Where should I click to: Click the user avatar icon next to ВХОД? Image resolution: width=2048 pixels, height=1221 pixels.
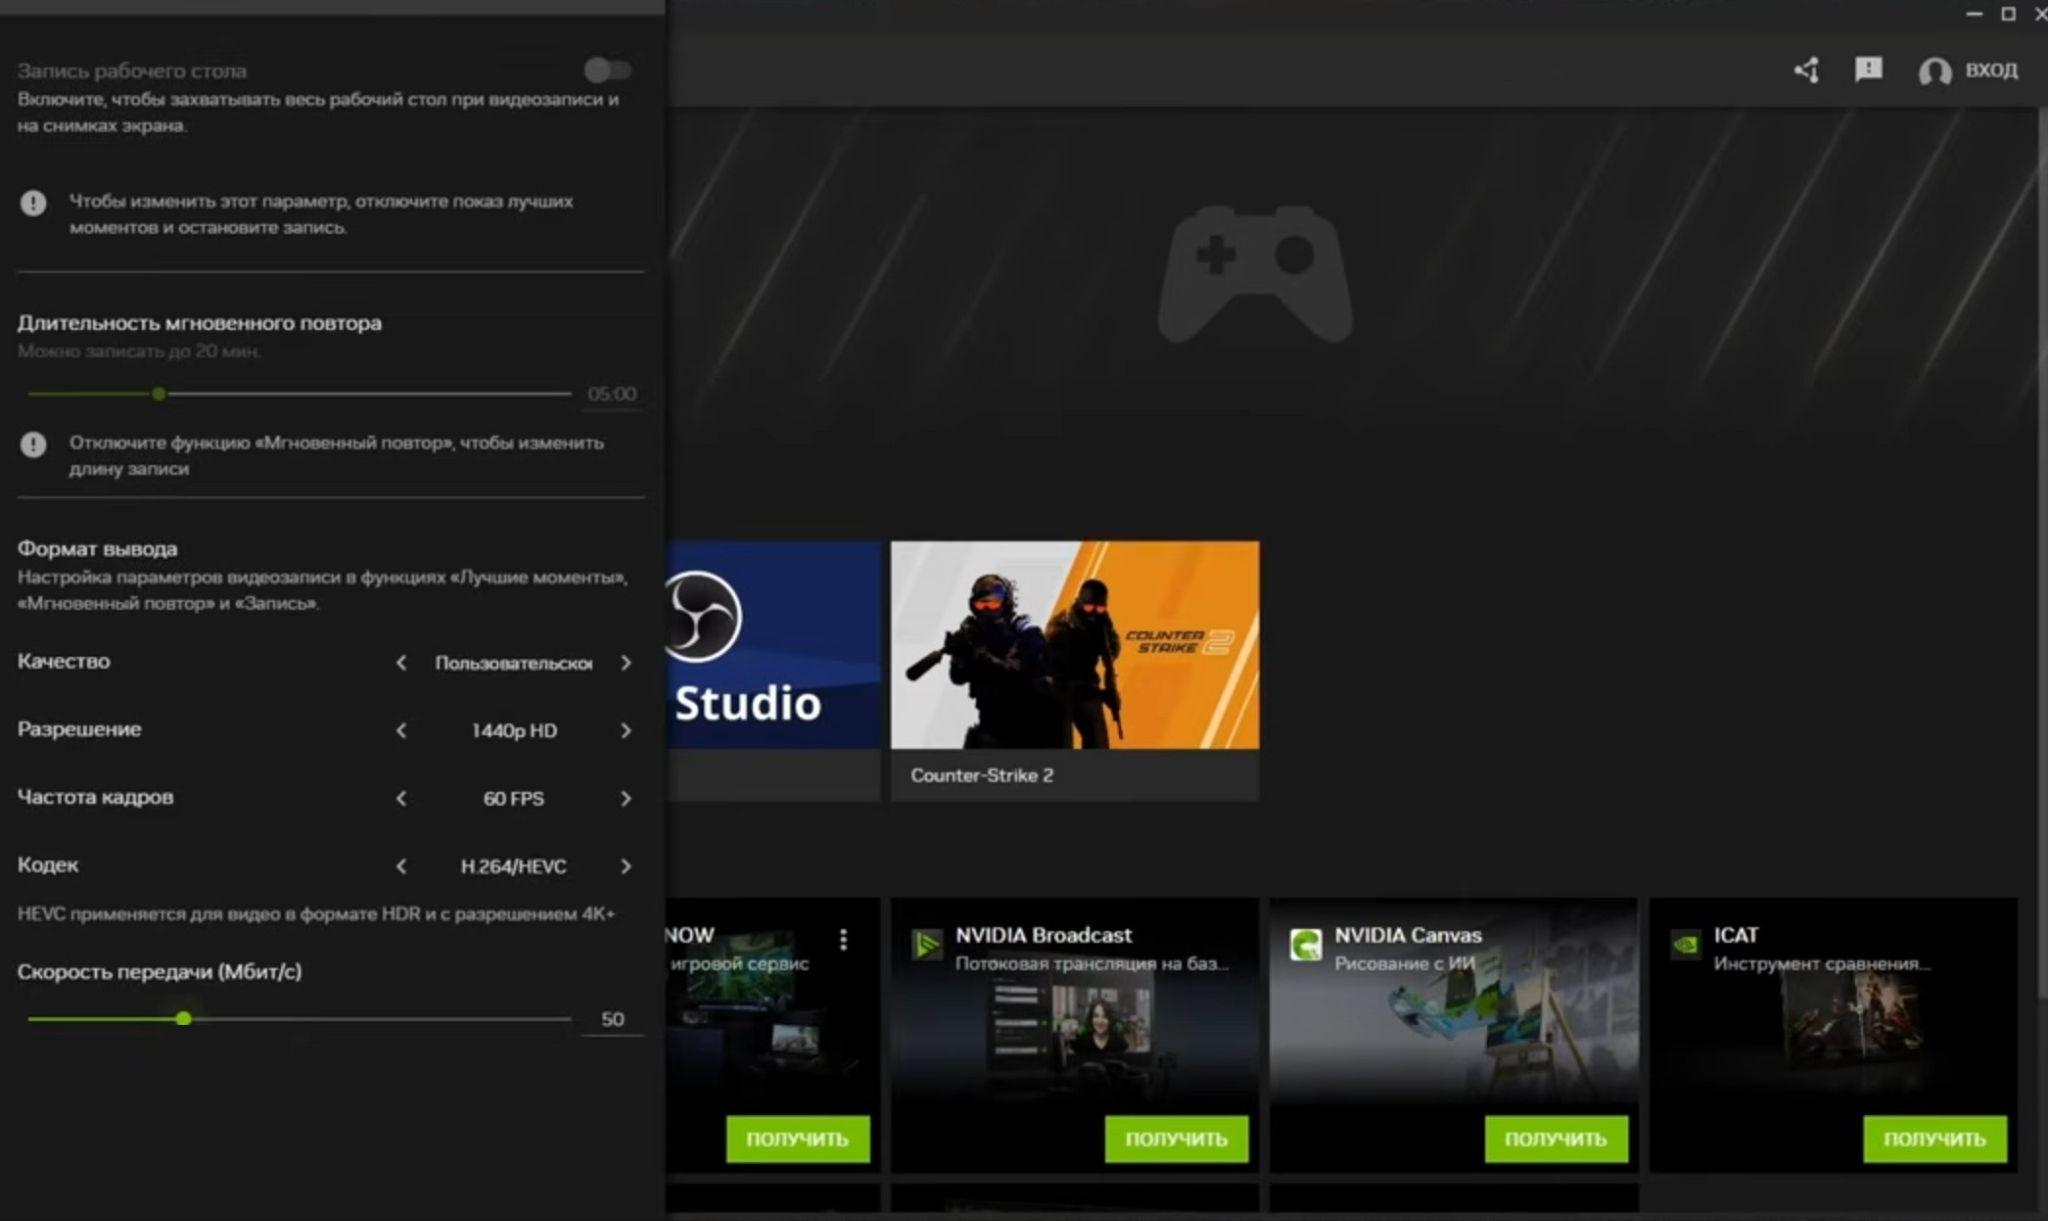point(1935,71)
